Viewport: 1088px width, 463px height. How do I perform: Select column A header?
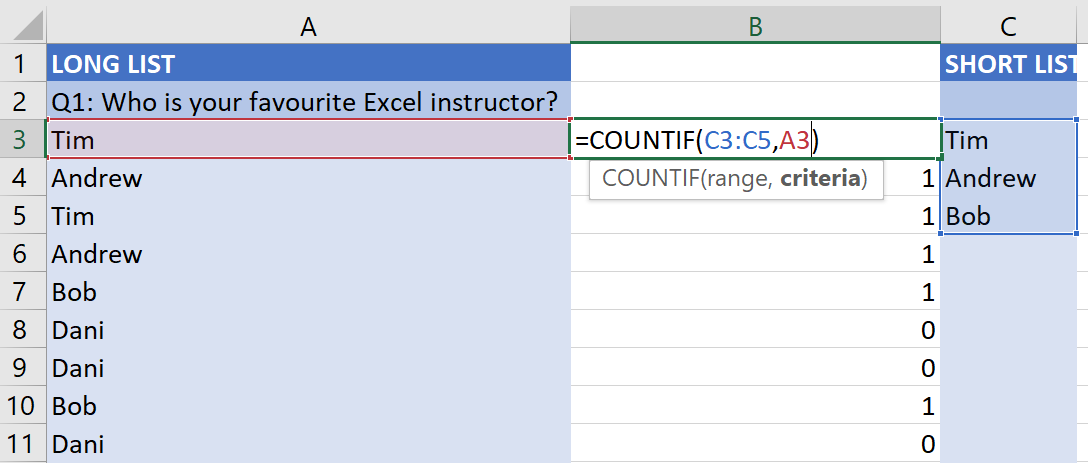click(x=308, y=26)
